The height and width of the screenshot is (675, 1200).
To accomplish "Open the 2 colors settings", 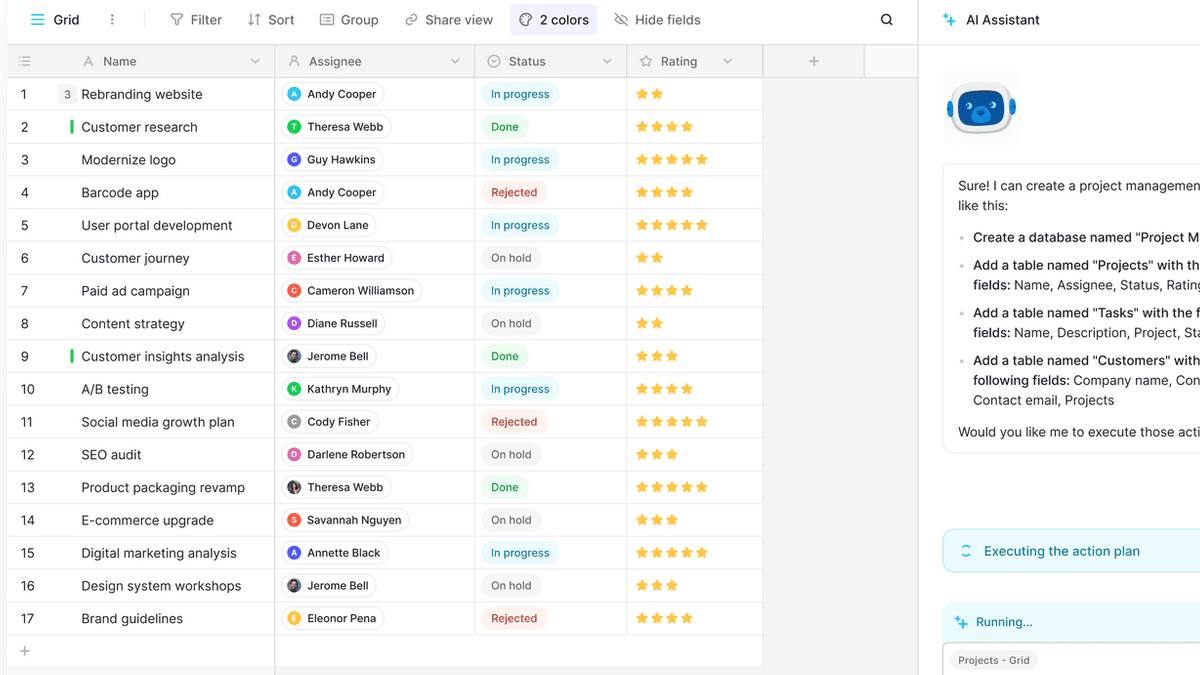I will pyautogui.click(x=553, y=20).
